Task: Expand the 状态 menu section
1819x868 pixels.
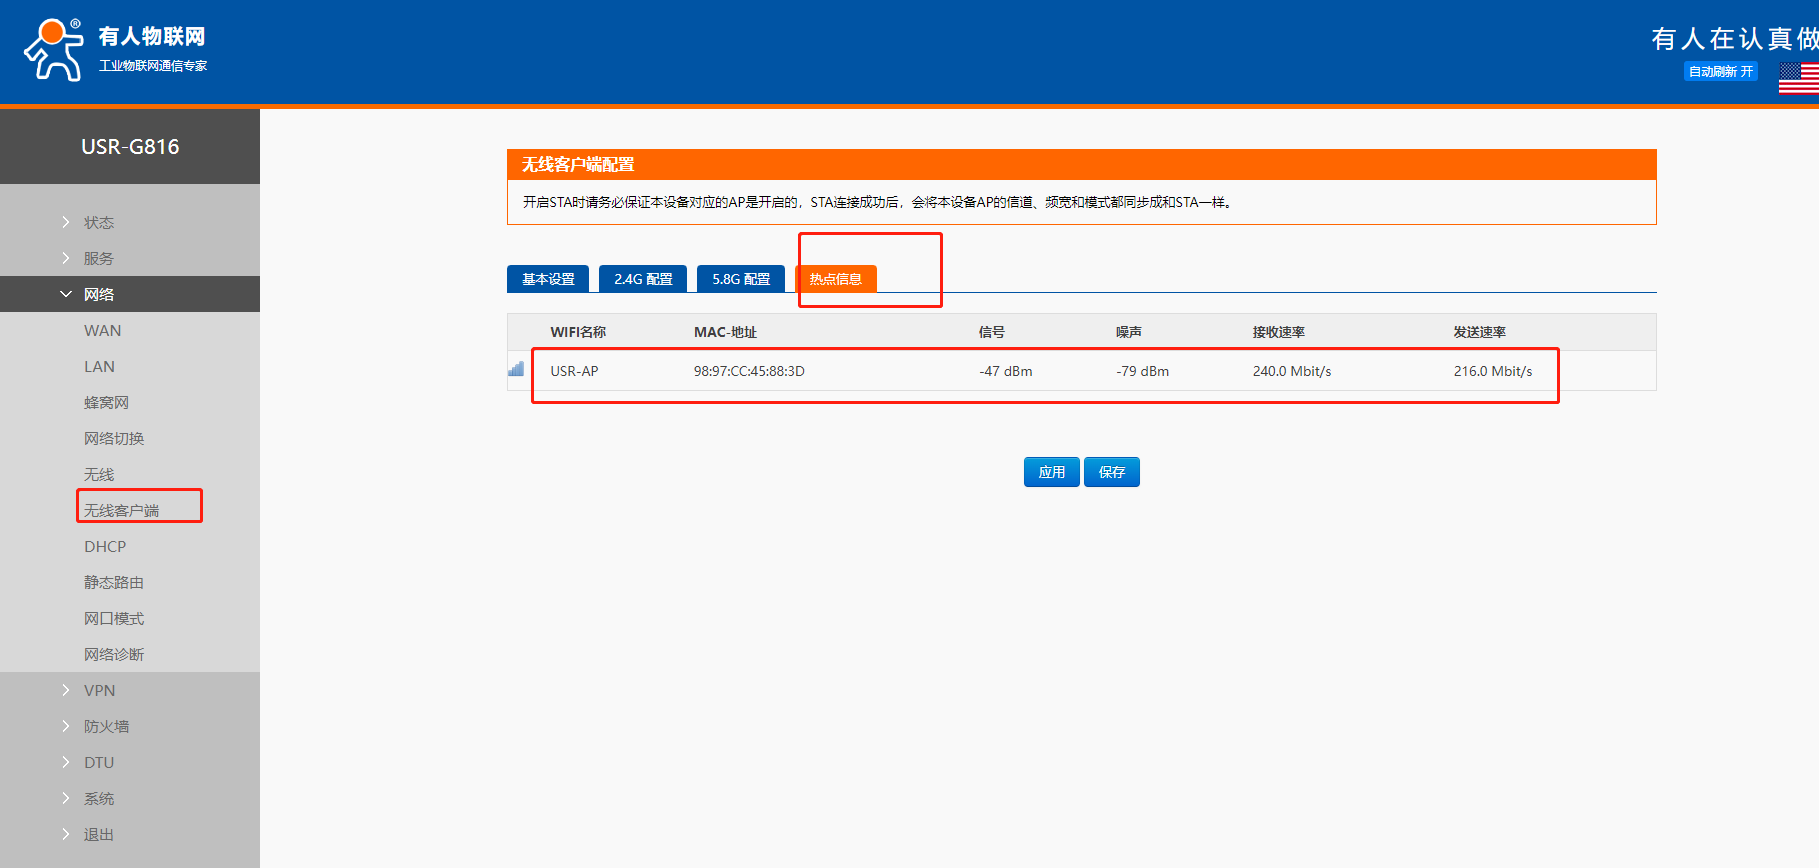Action: tap(98, 222)
